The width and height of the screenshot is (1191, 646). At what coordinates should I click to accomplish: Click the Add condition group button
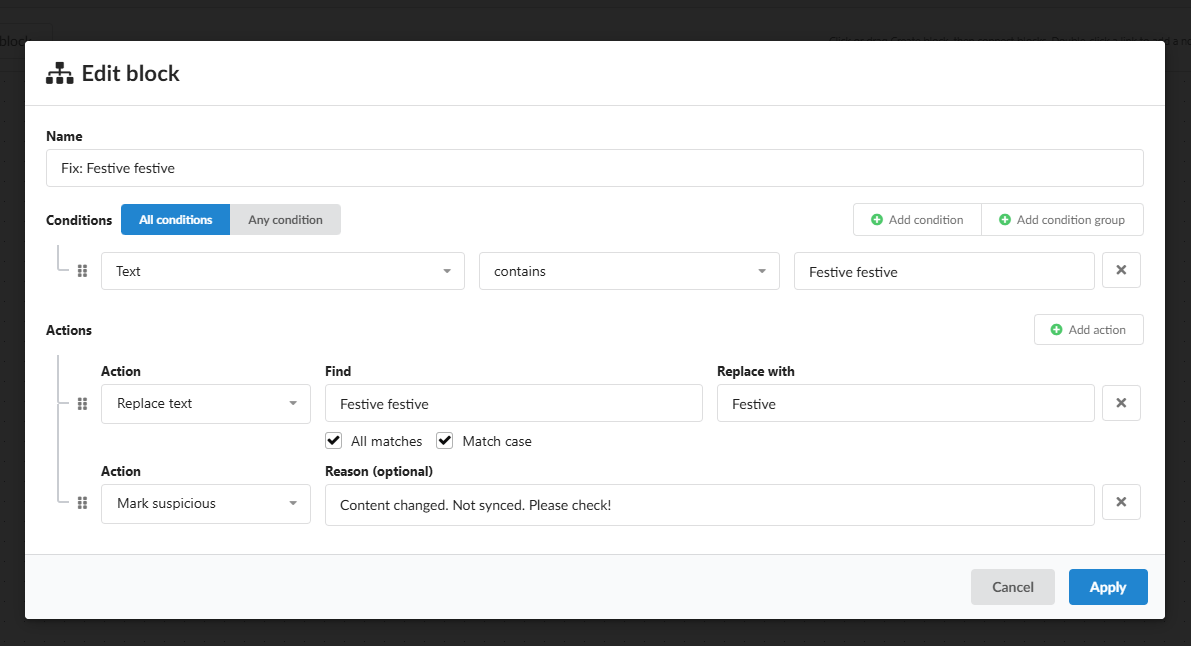(x=1062, y=220)
